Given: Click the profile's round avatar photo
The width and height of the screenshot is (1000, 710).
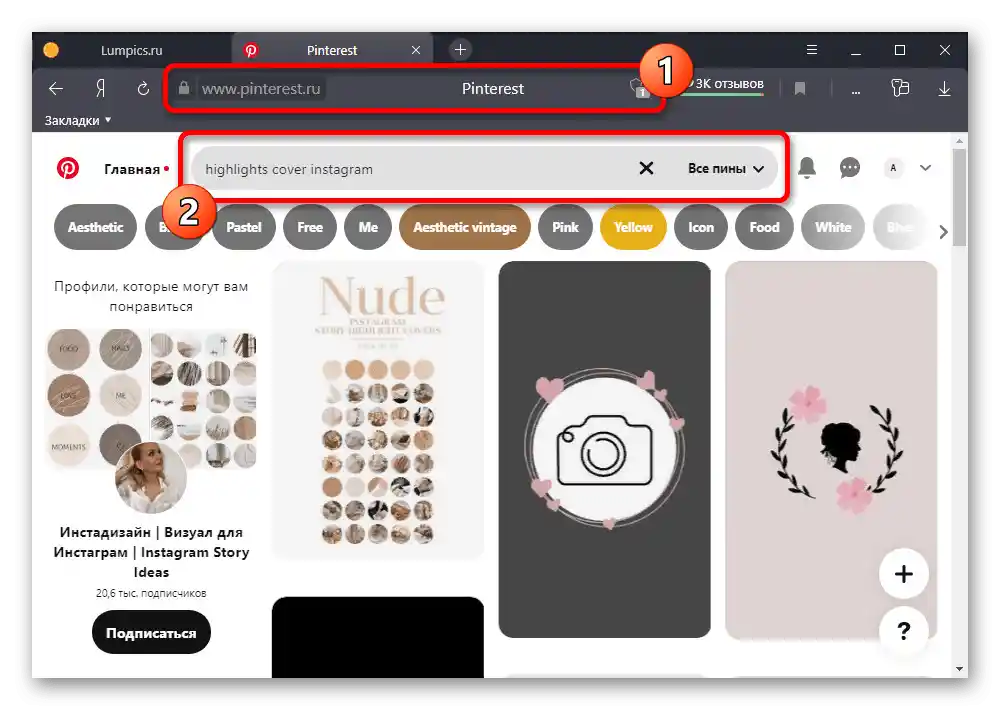Looking at the screenshot, I should point(151,477).
